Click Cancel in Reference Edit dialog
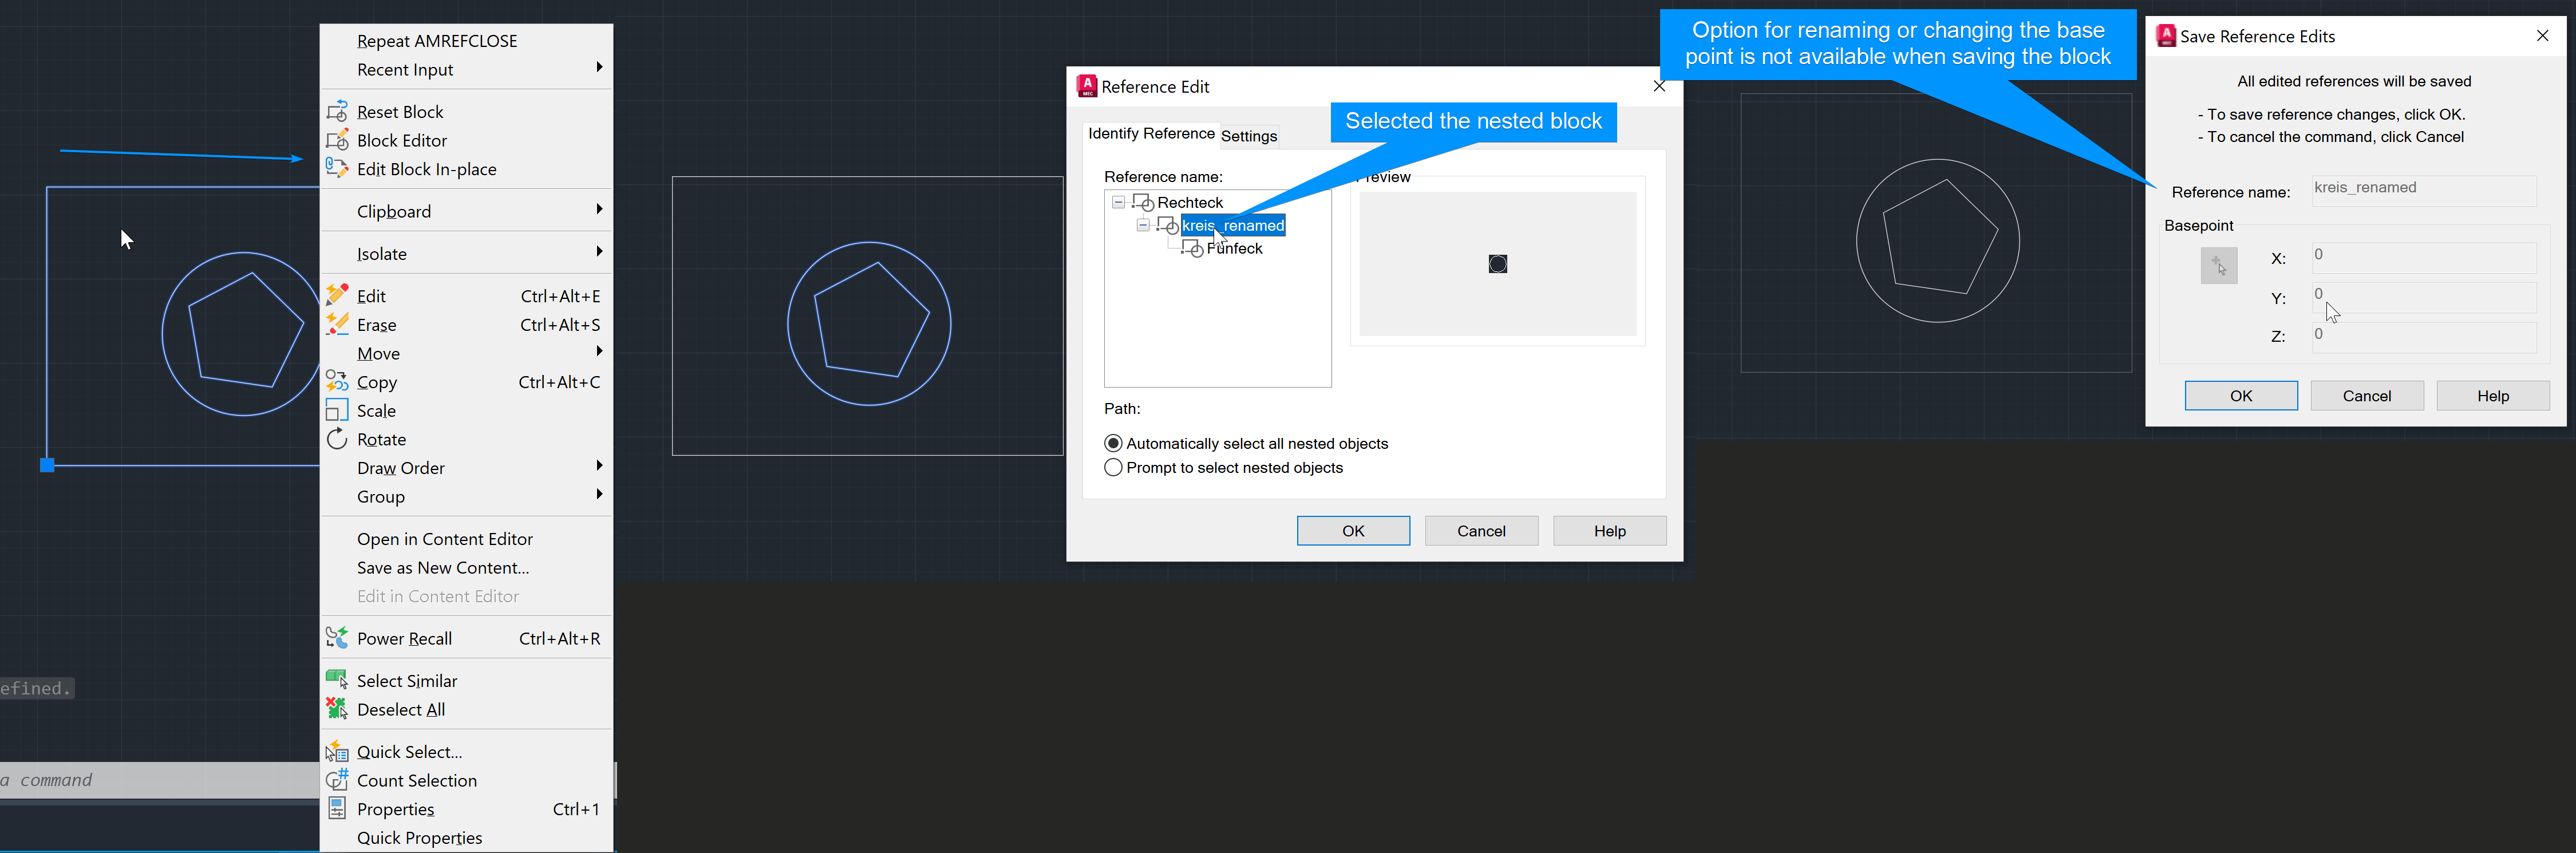Viewport: 2576px width, 853px height. point(1480,531)
